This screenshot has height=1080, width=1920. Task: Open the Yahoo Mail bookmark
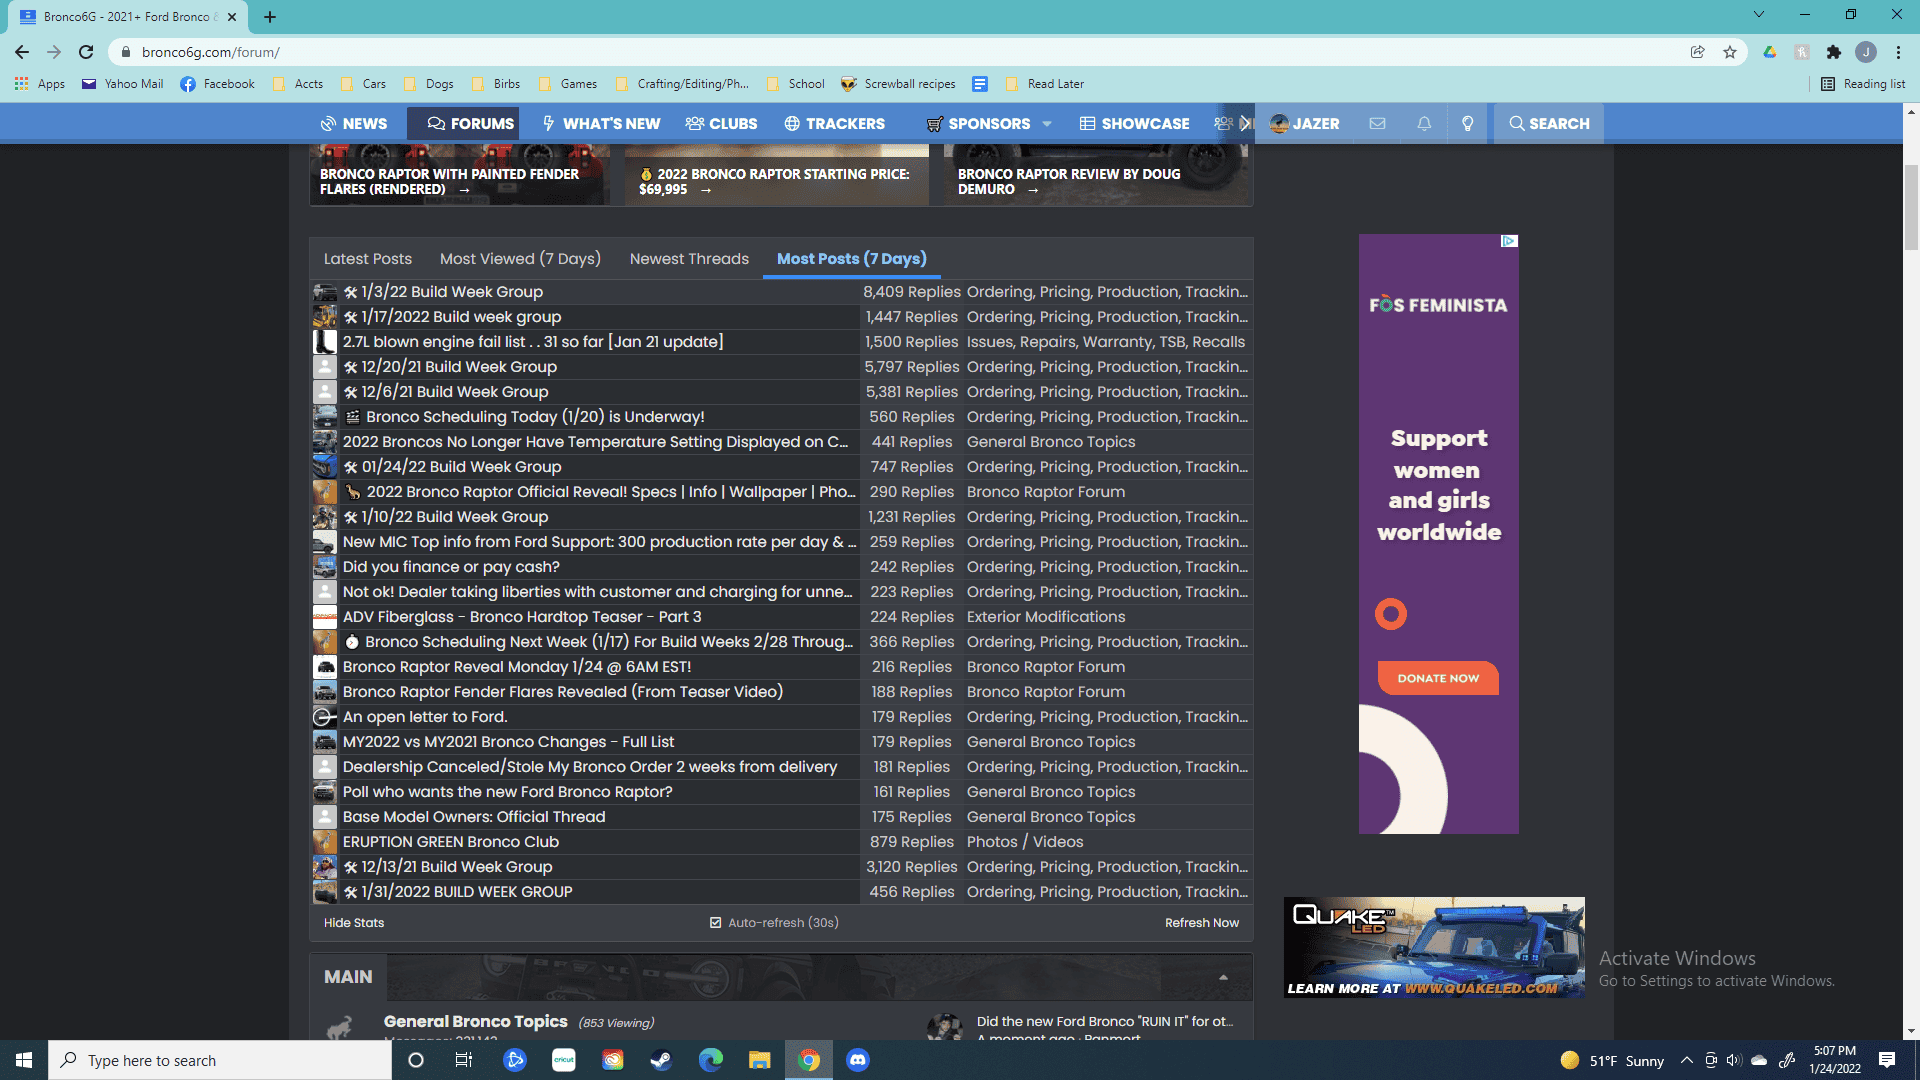(123, 84)
